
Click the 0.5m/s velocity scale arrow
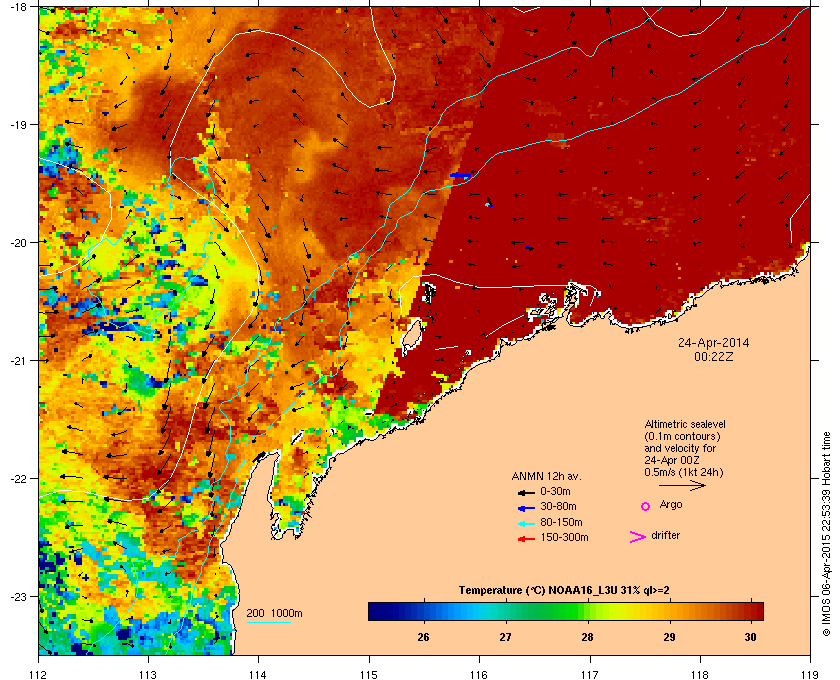point(682,485)
